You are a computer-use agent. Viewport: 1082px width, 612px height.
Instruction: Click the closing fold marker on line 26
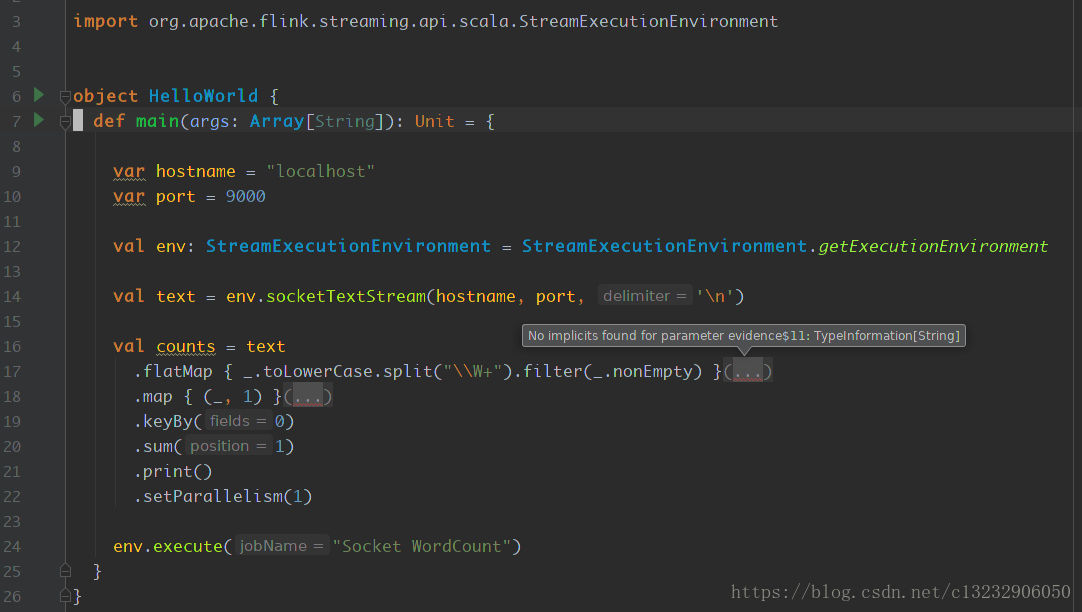[x=65, y=595]
